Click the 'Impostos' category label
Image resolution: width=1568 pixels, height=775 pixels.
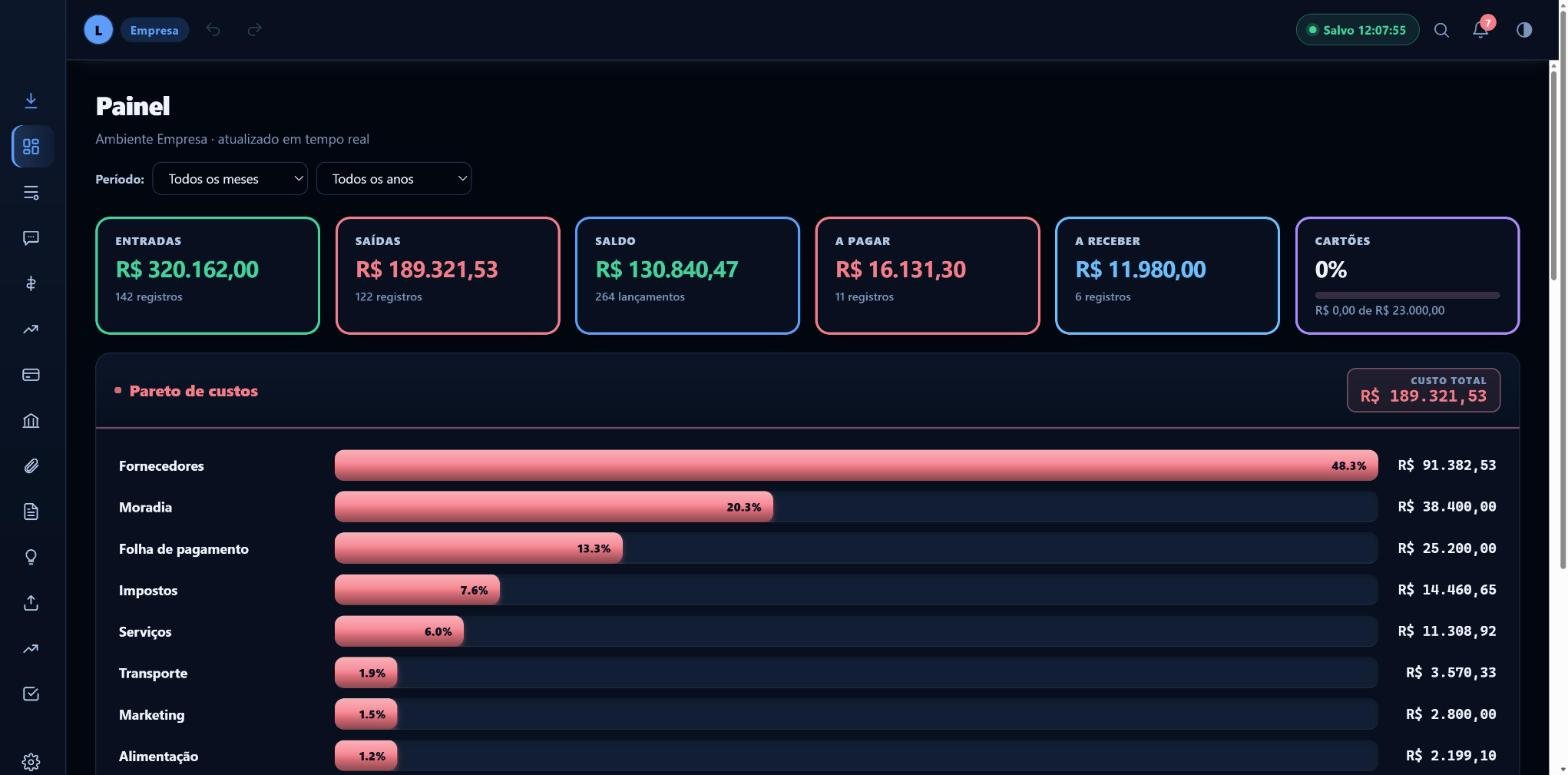point(148,590)
